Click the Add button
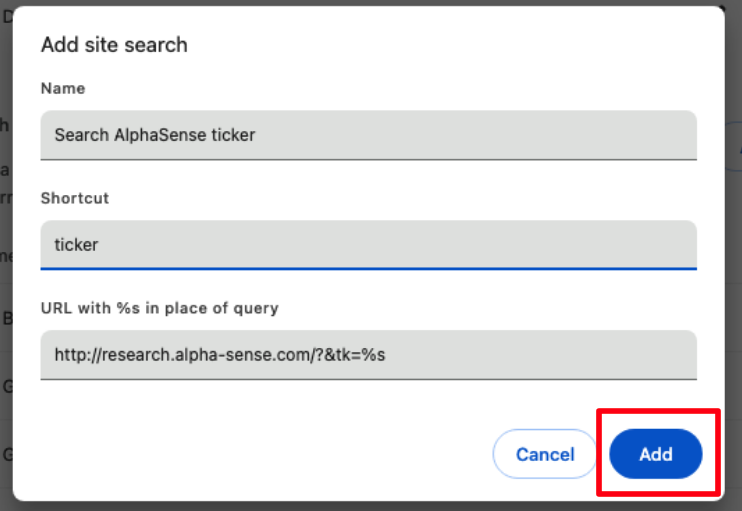This screenshot has height=511, width=742. click(x=655, y=454)
